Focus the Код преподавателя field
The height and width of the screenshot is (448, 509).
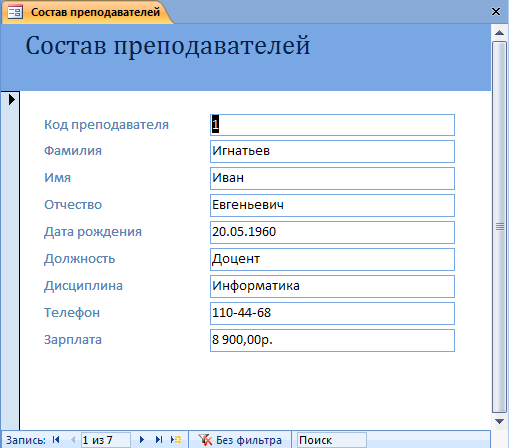point(332,125)
